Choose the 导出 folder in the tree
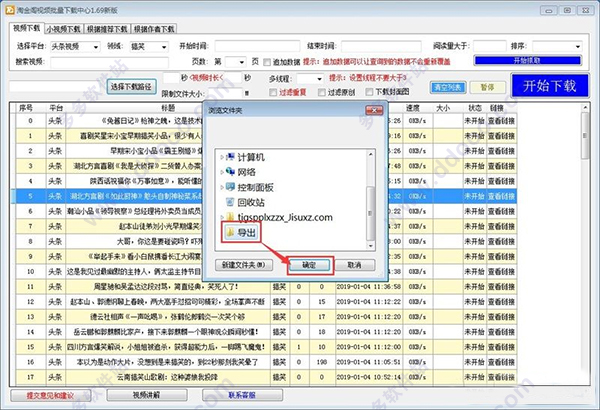Viewport: 600px width, 410px height. coord(241,232)
